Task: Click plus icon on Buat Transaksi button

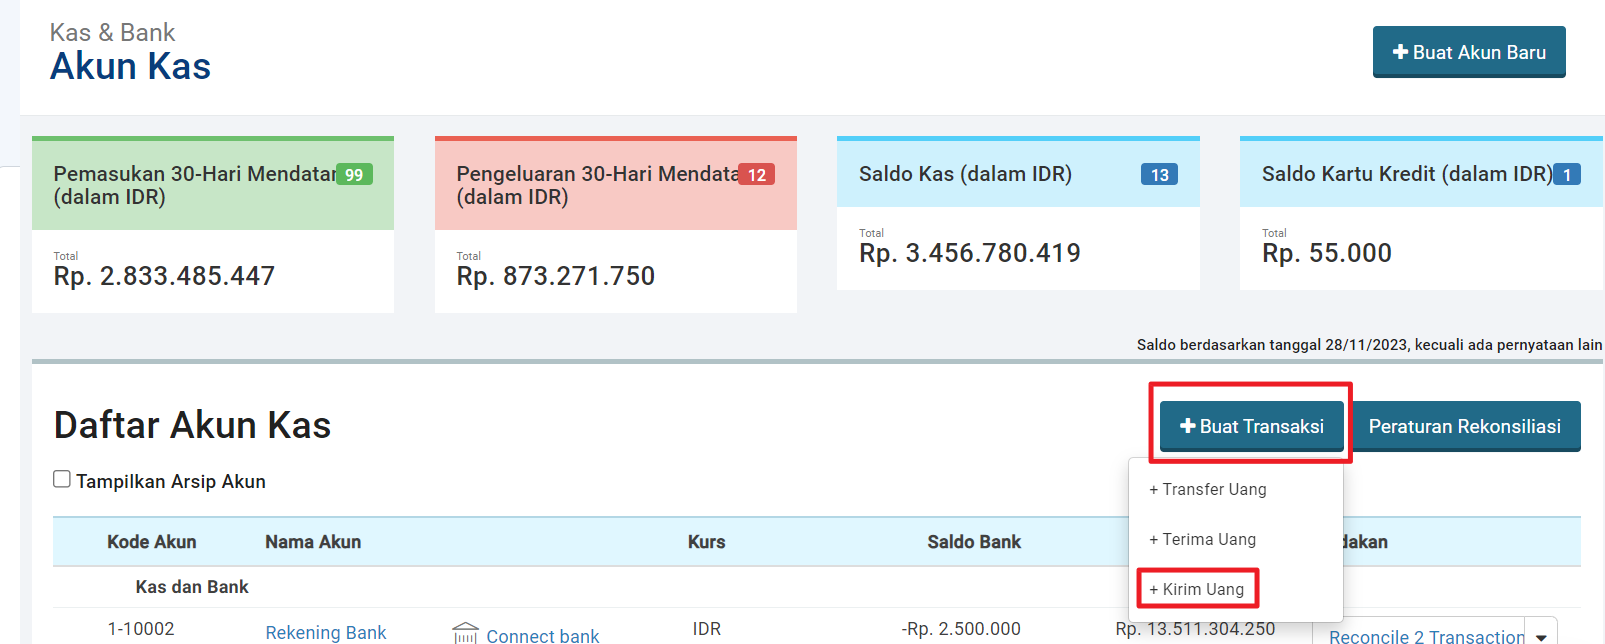Action: (x=1188, y=426)
